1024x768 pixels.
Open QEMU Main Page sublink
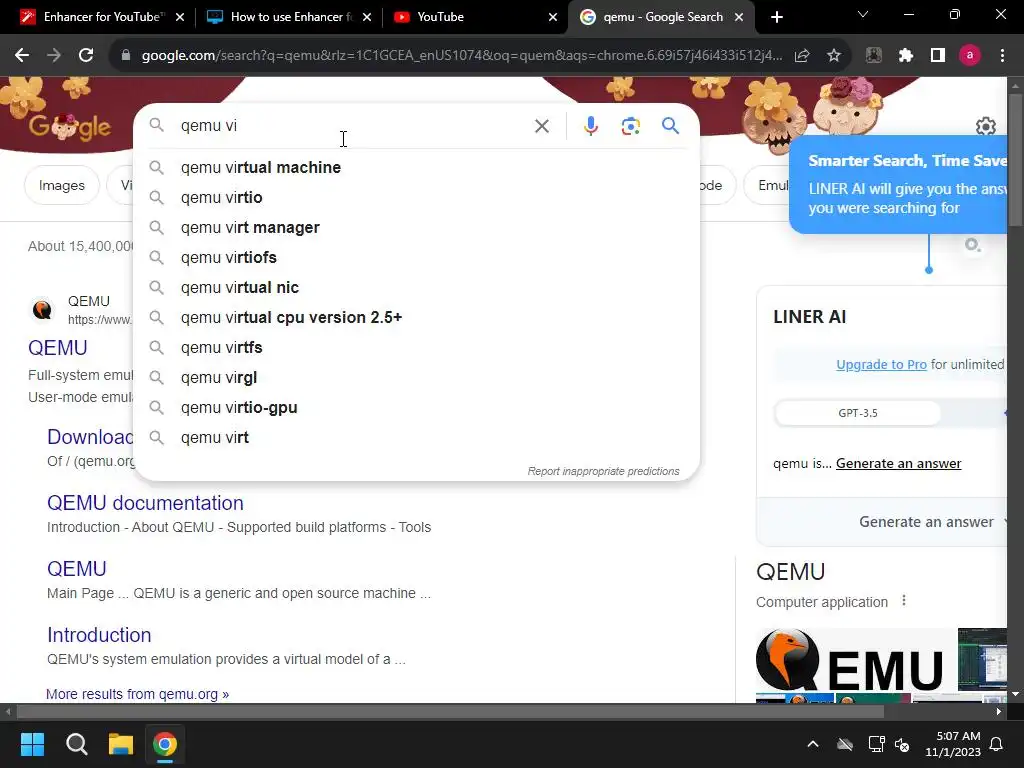tap(76, 569)
